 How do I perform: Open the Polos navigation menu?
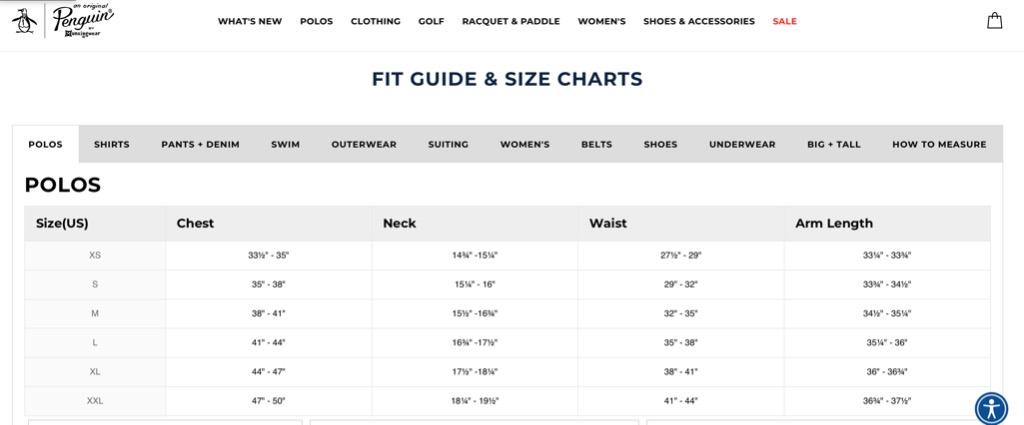(316, 22)
